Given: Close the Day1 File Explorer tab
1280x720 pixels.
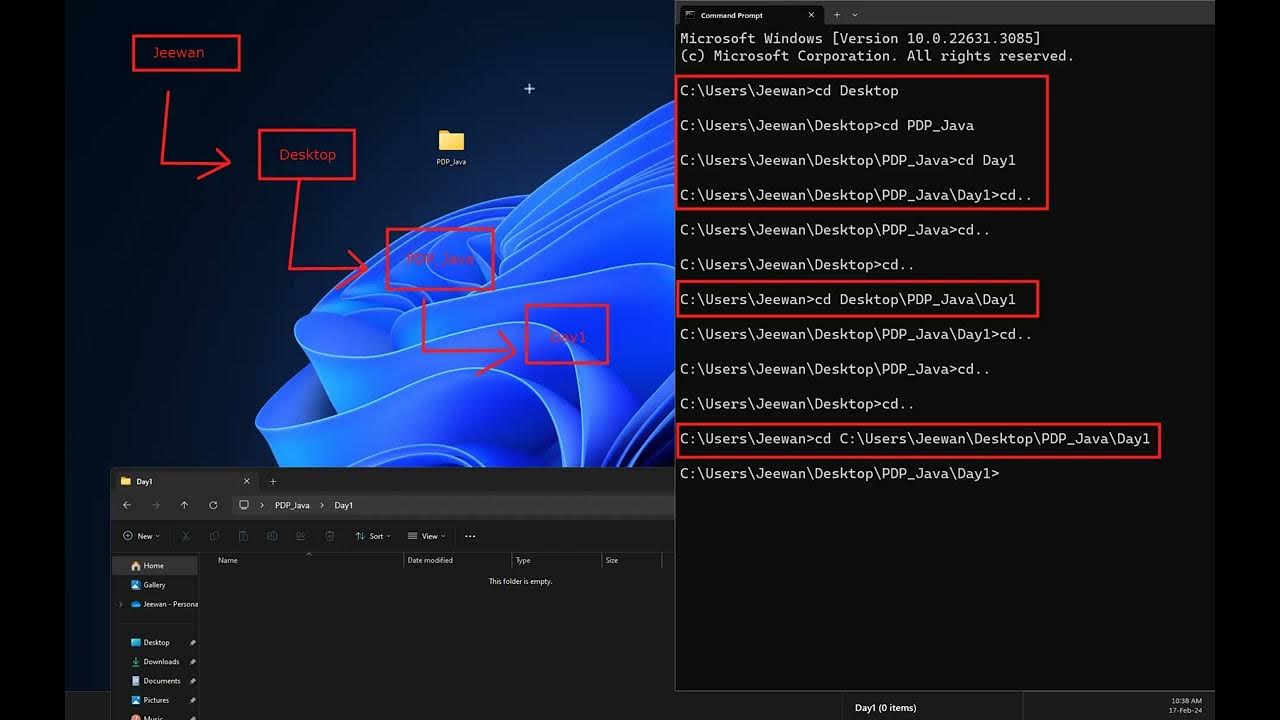Looking at the screenshot, I should (247, 481).
